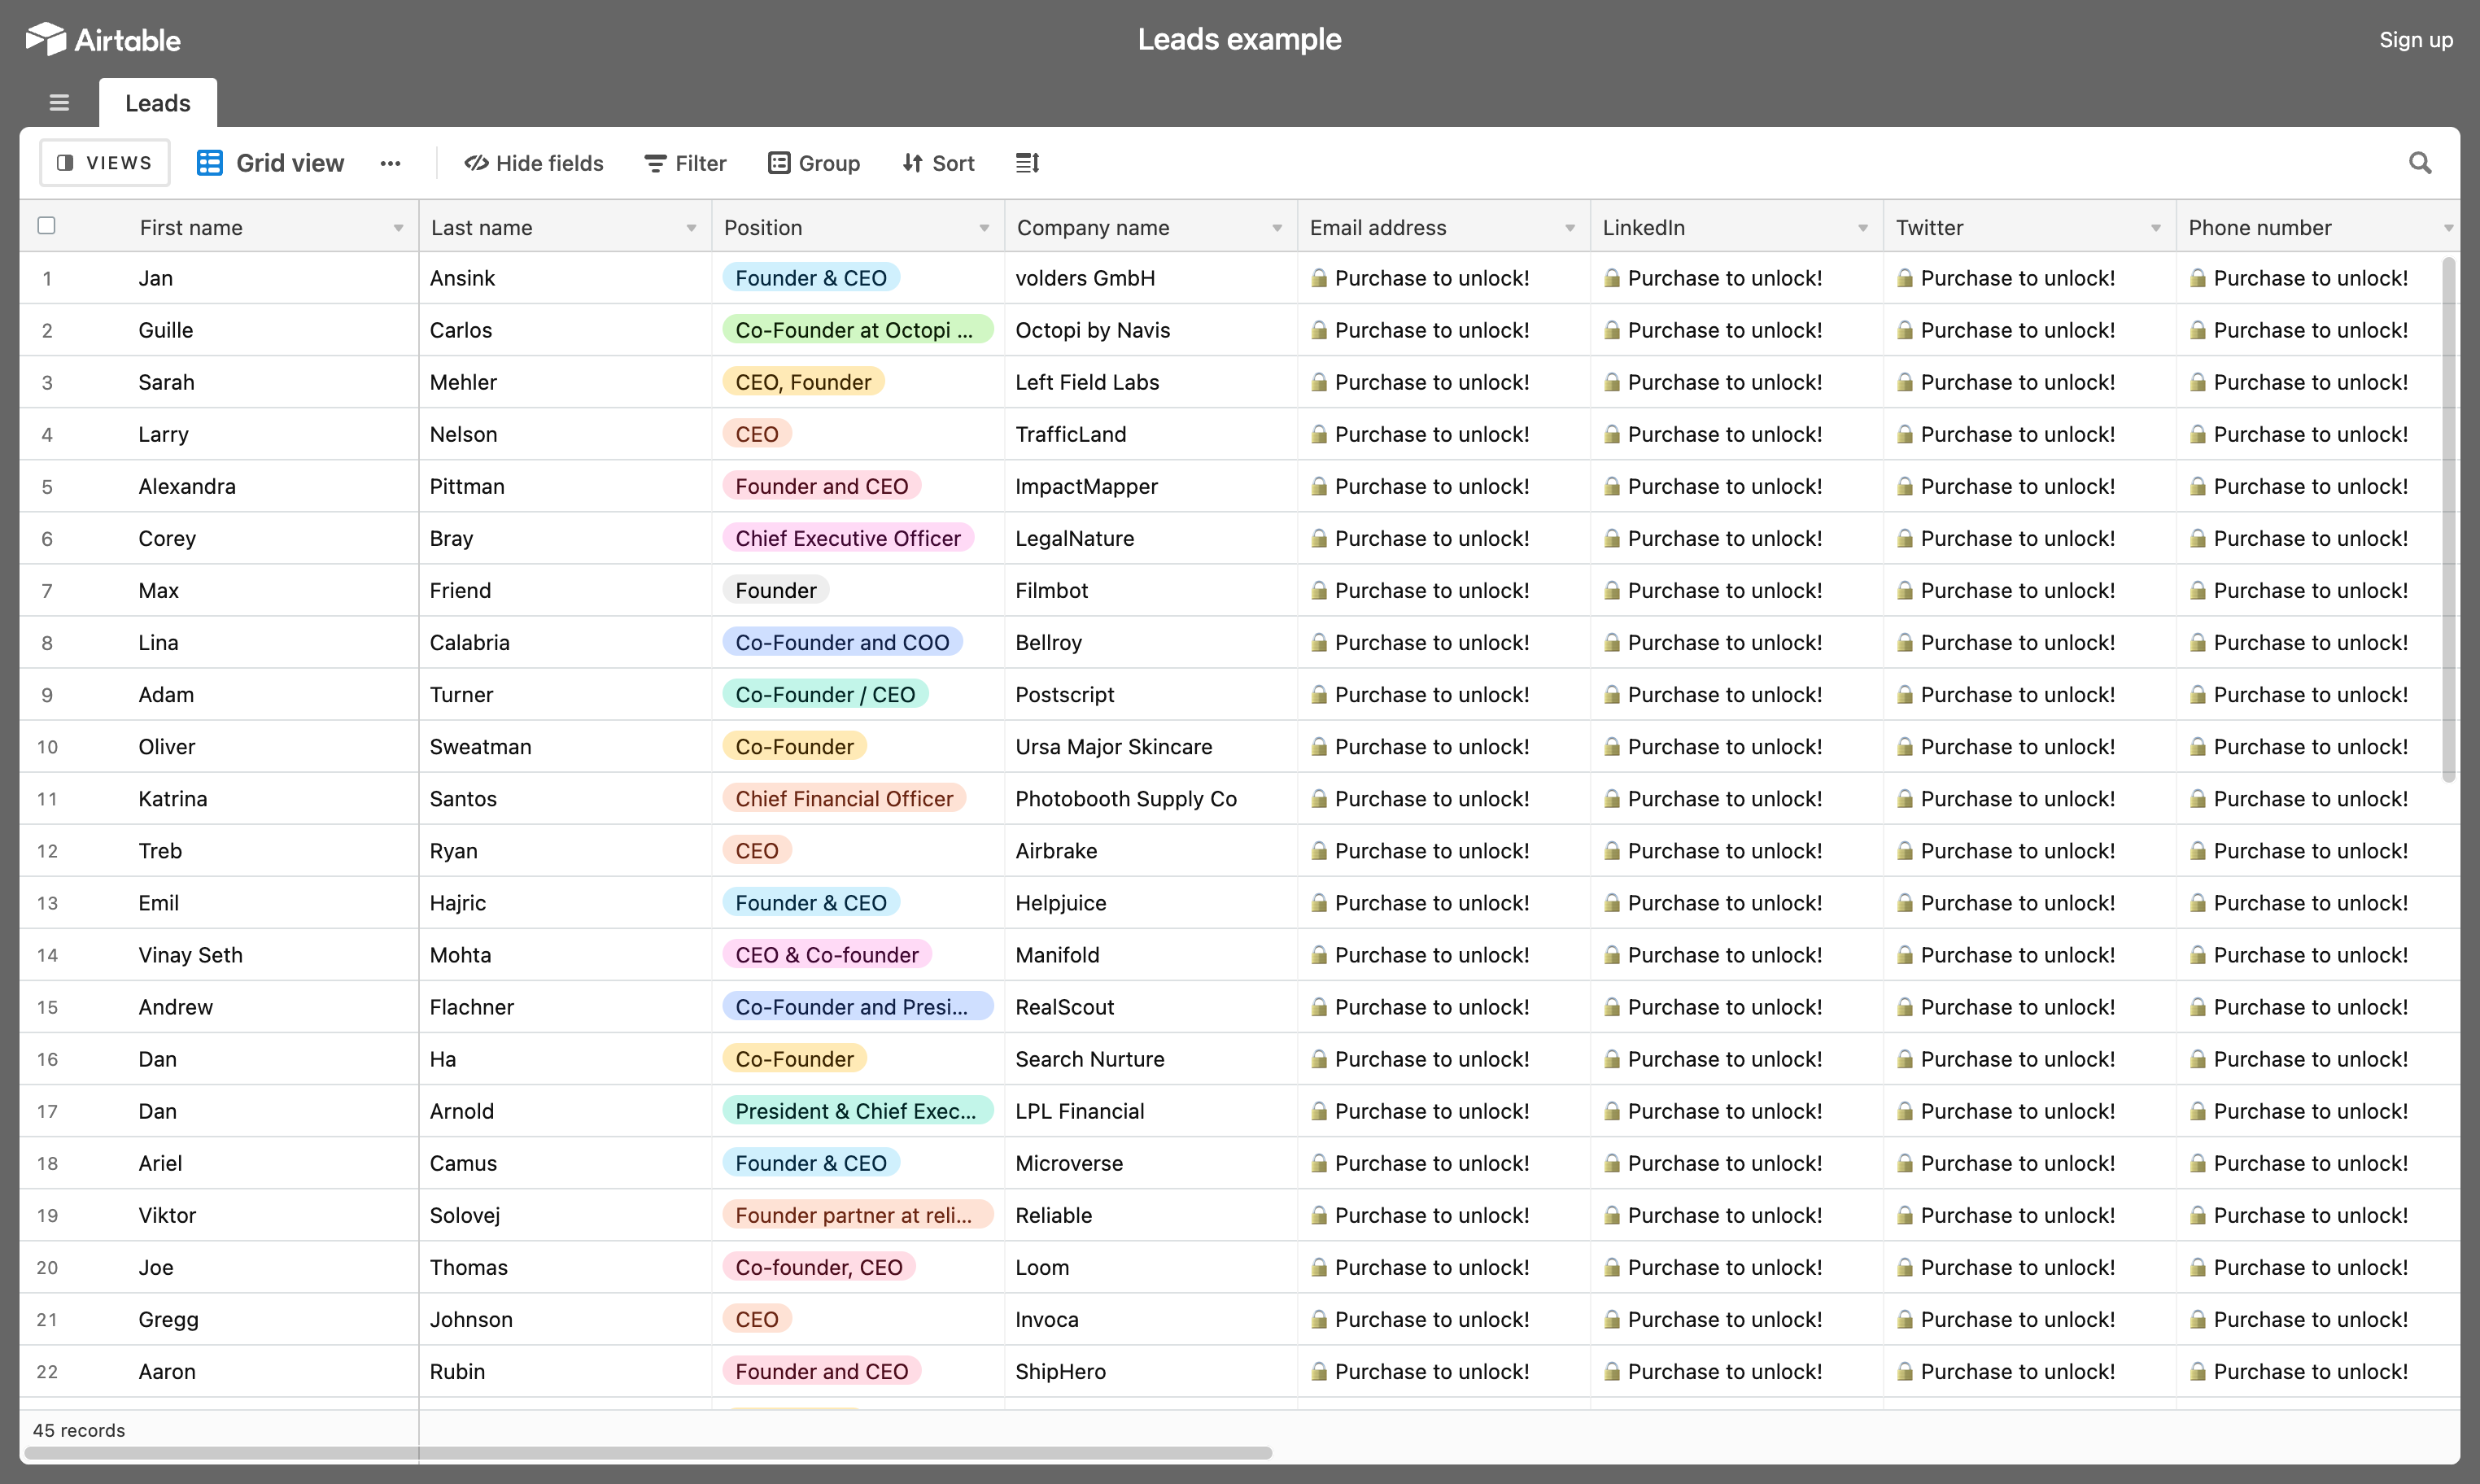The image size is (2480, 1484).
Task: Click the CEO & Co-founder tag for Vinay
Action: pyautogui.click(x=827, y=954)
